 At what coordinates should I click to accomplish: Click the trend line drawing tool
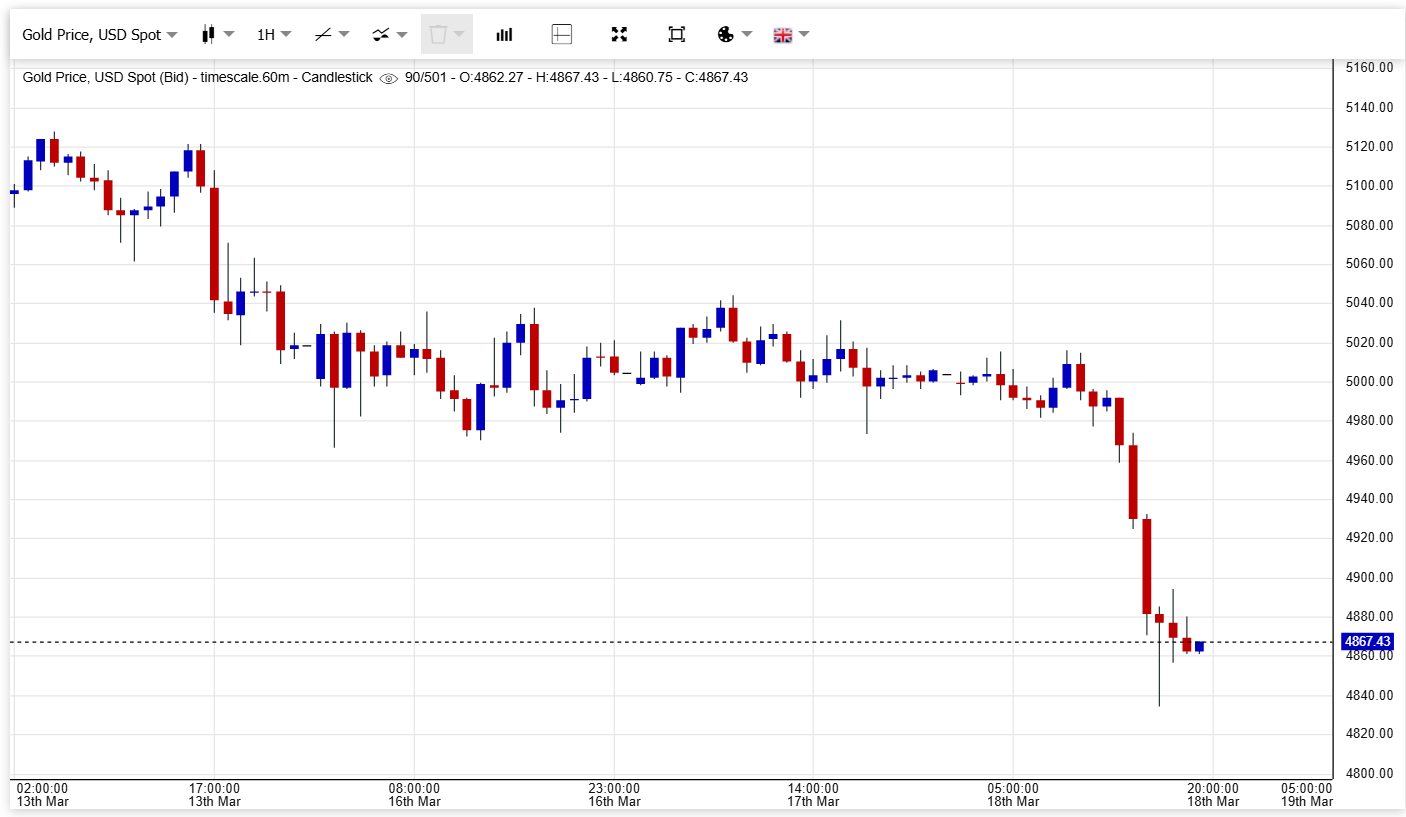[322, 33]
